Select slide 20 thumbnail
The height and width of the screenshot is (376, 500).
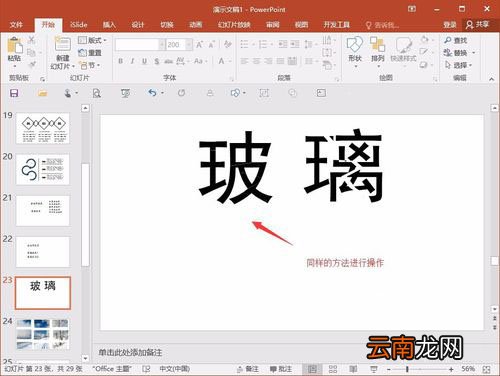43,169
